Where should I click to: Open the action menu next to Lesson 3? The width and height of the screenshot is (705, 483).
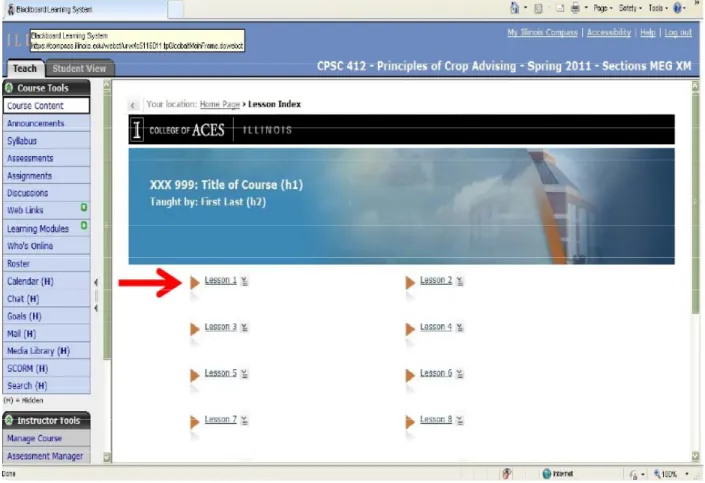(x=244, y=327)
